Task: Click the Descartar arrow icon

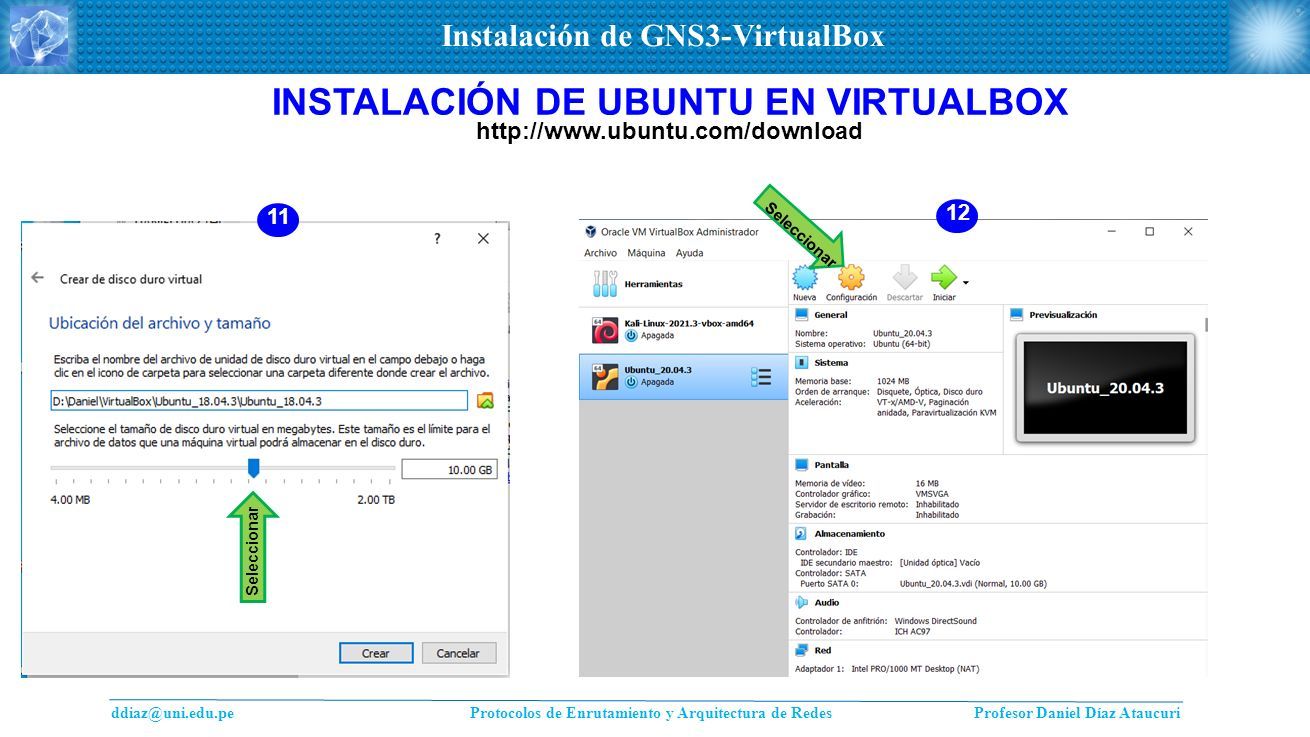Action: 904,277
